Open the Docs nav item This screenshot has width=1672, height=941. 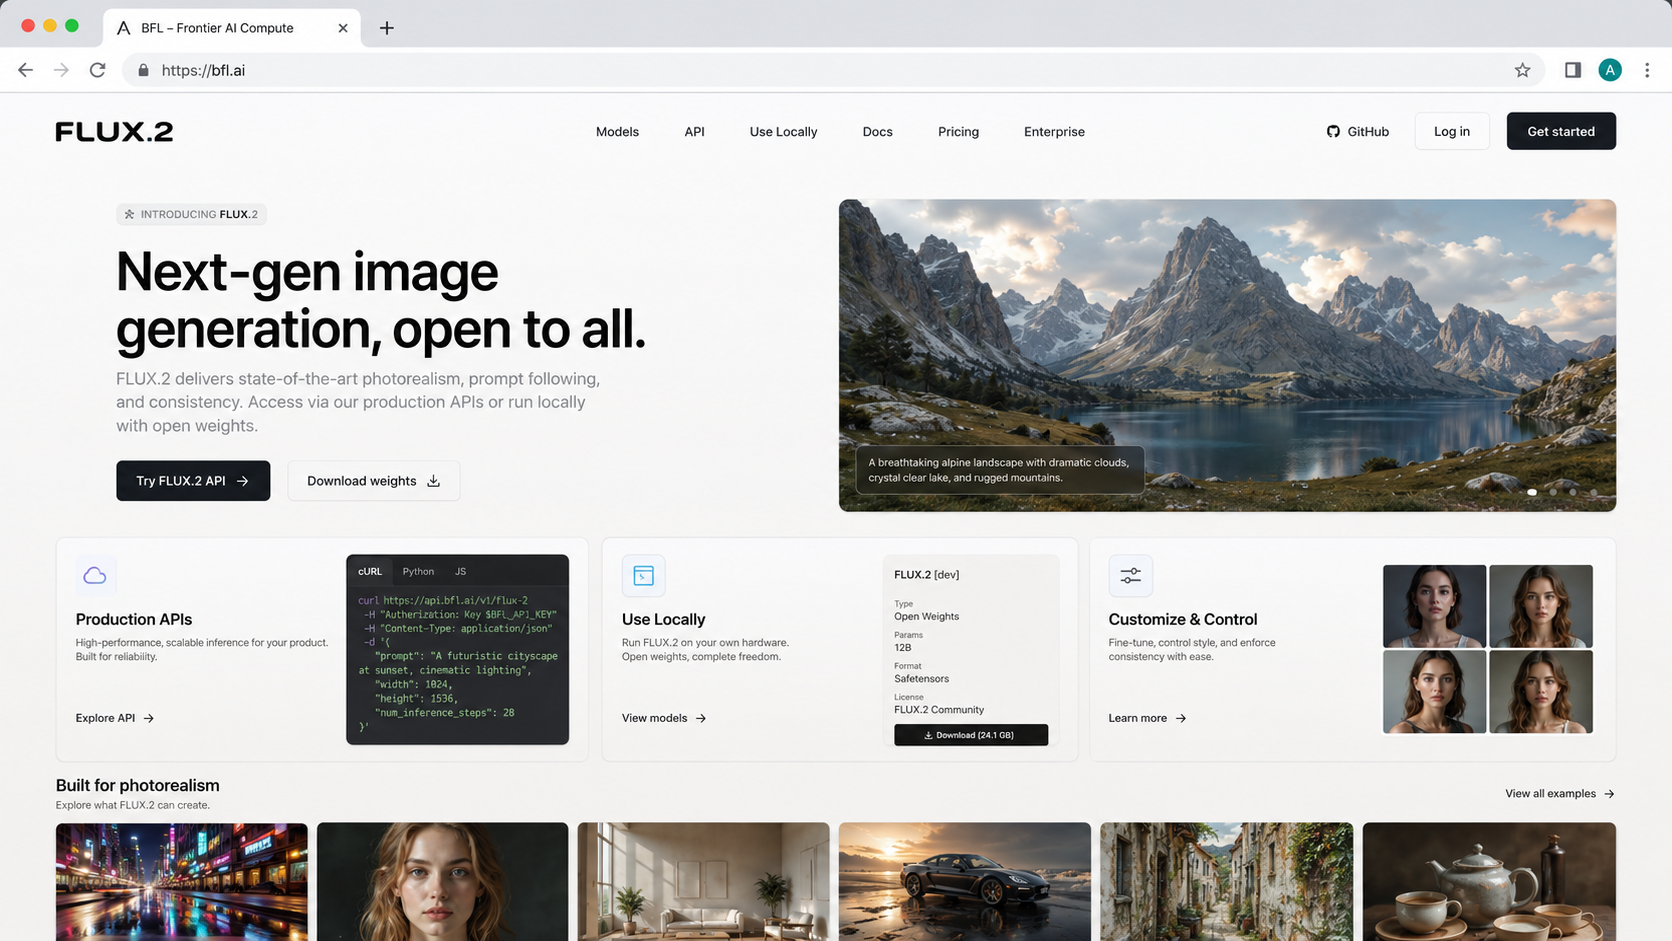click(x=877, y=132)
